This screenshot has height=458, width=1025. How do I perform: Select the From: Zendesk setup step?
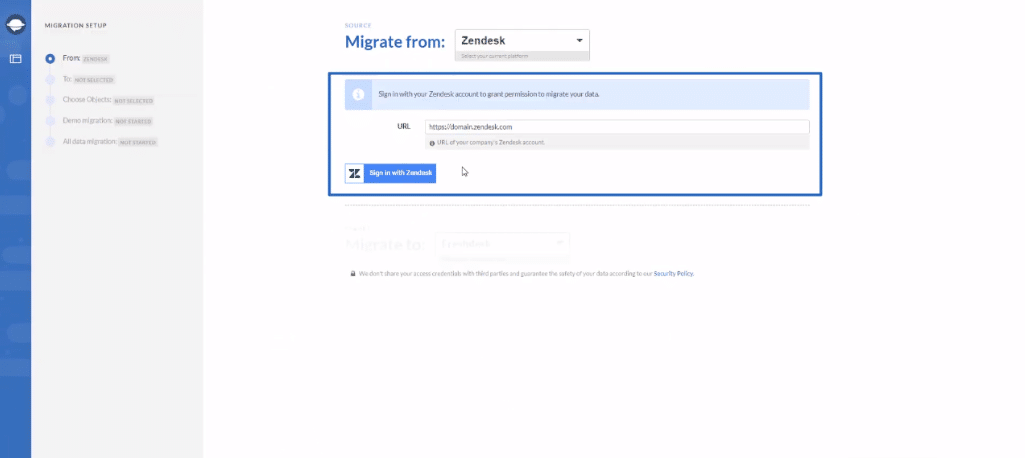(78, 58)
